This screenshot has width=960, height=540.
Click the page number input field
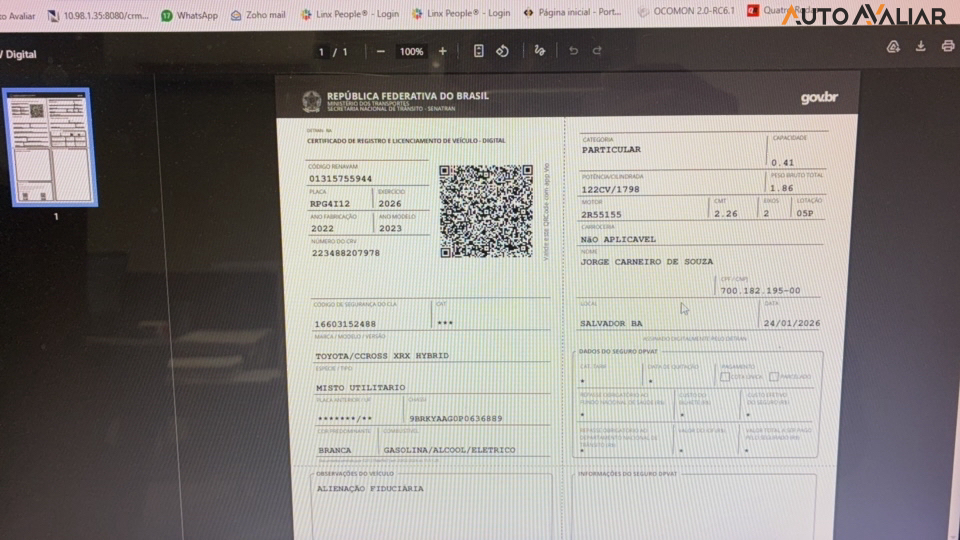[322, 51]
